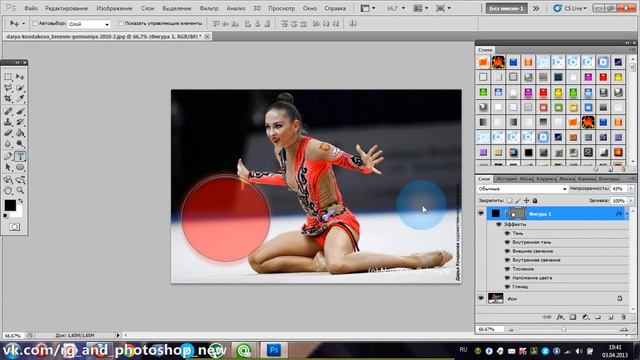The width and height of the screenshot is (640, 360).
Task: Hide the Фигура 1 layer eye
Action: point(481,213)
